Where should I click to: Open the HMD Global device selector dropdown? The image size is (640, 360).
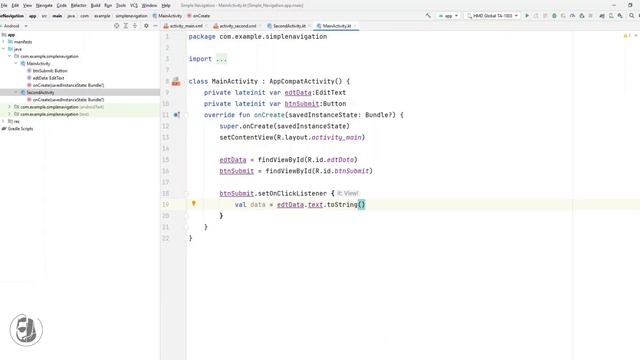493,16
